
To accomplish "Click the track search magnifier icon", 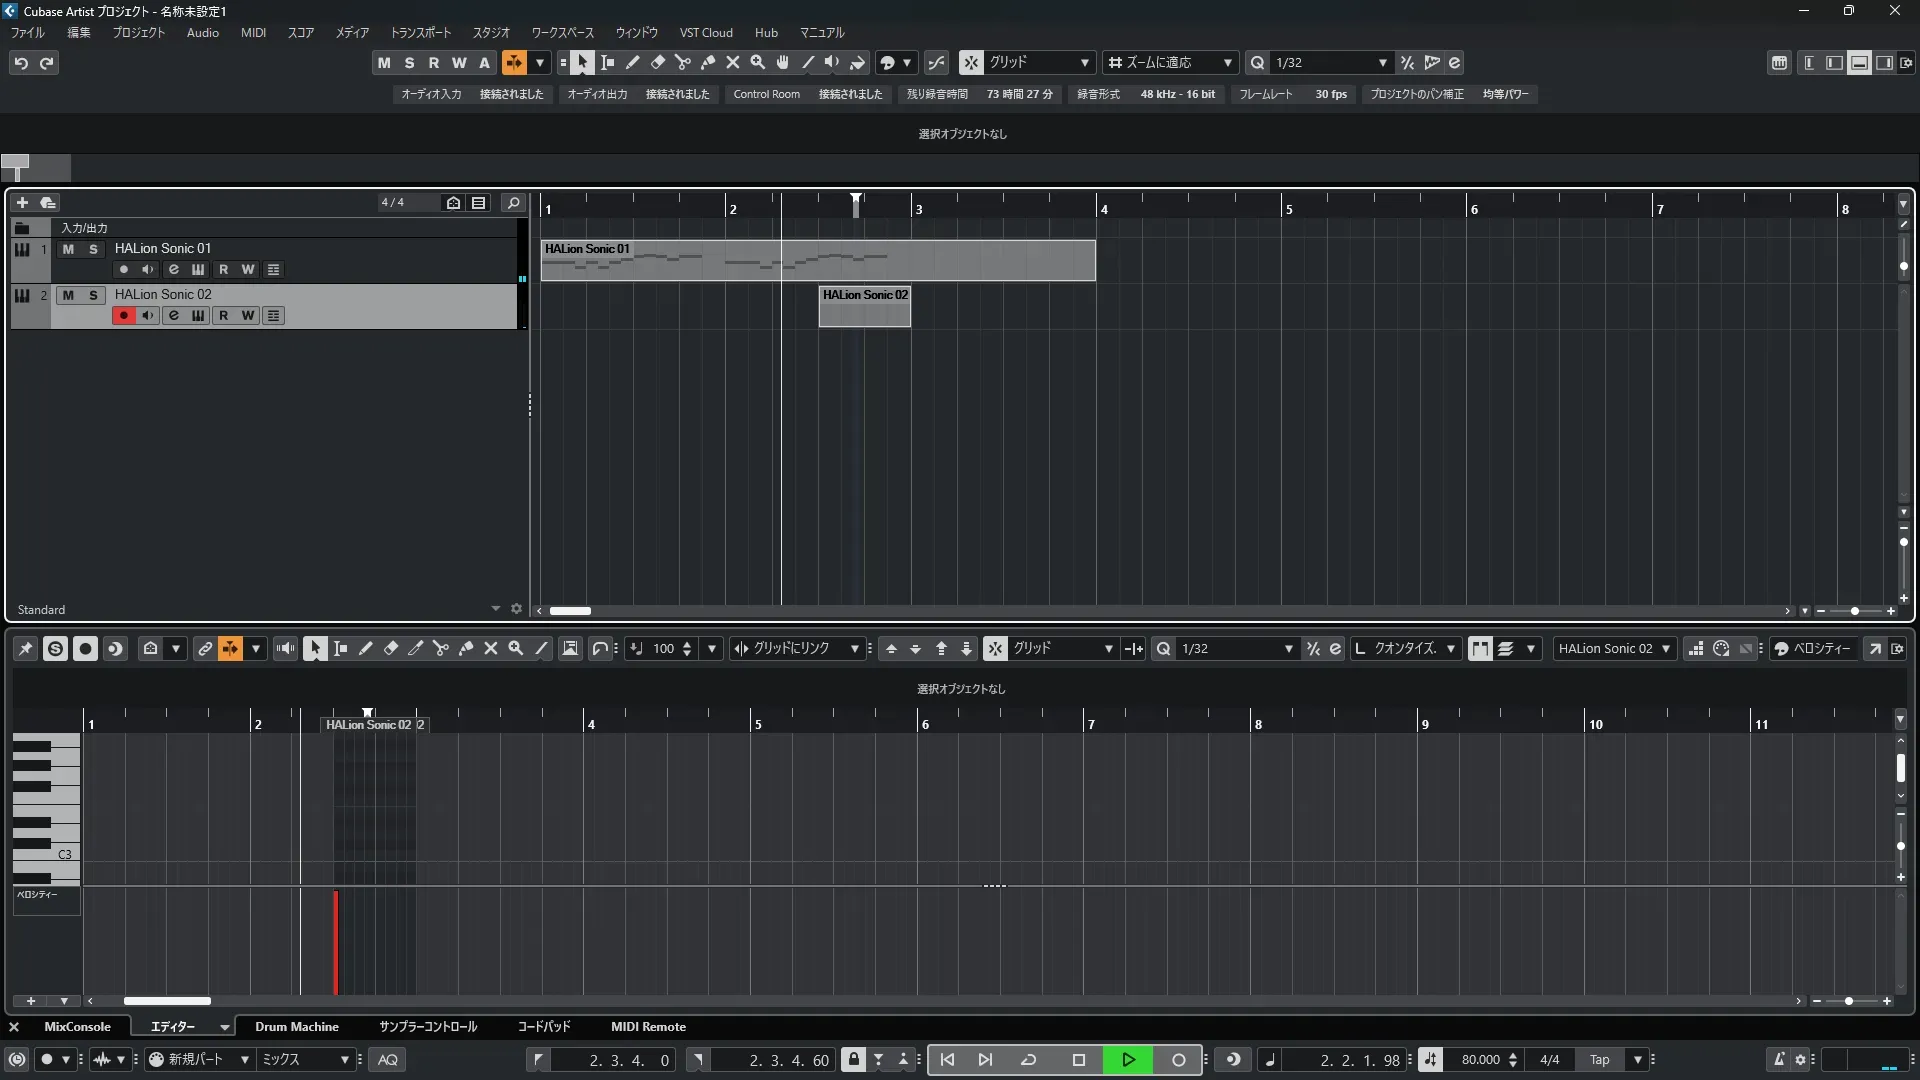I will pyautogui.click(x=513, y=203).
